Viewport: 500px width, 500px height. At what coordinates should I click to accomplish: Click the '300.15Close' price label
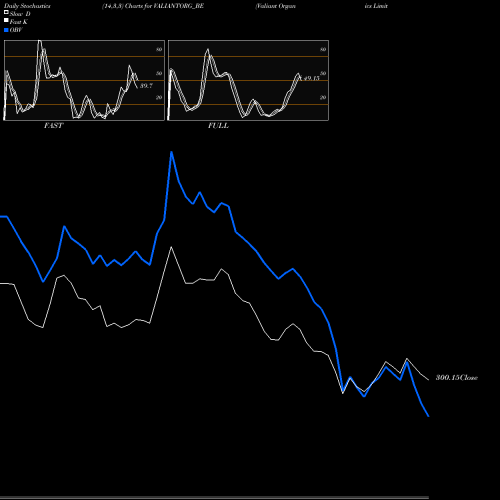click(x=457, y=377)
